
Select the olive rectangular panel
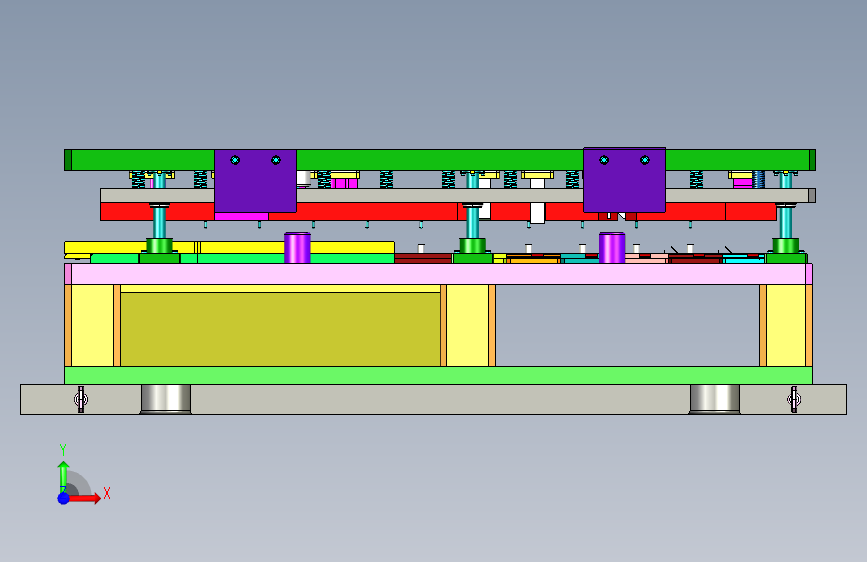click(x=280, y=329)
